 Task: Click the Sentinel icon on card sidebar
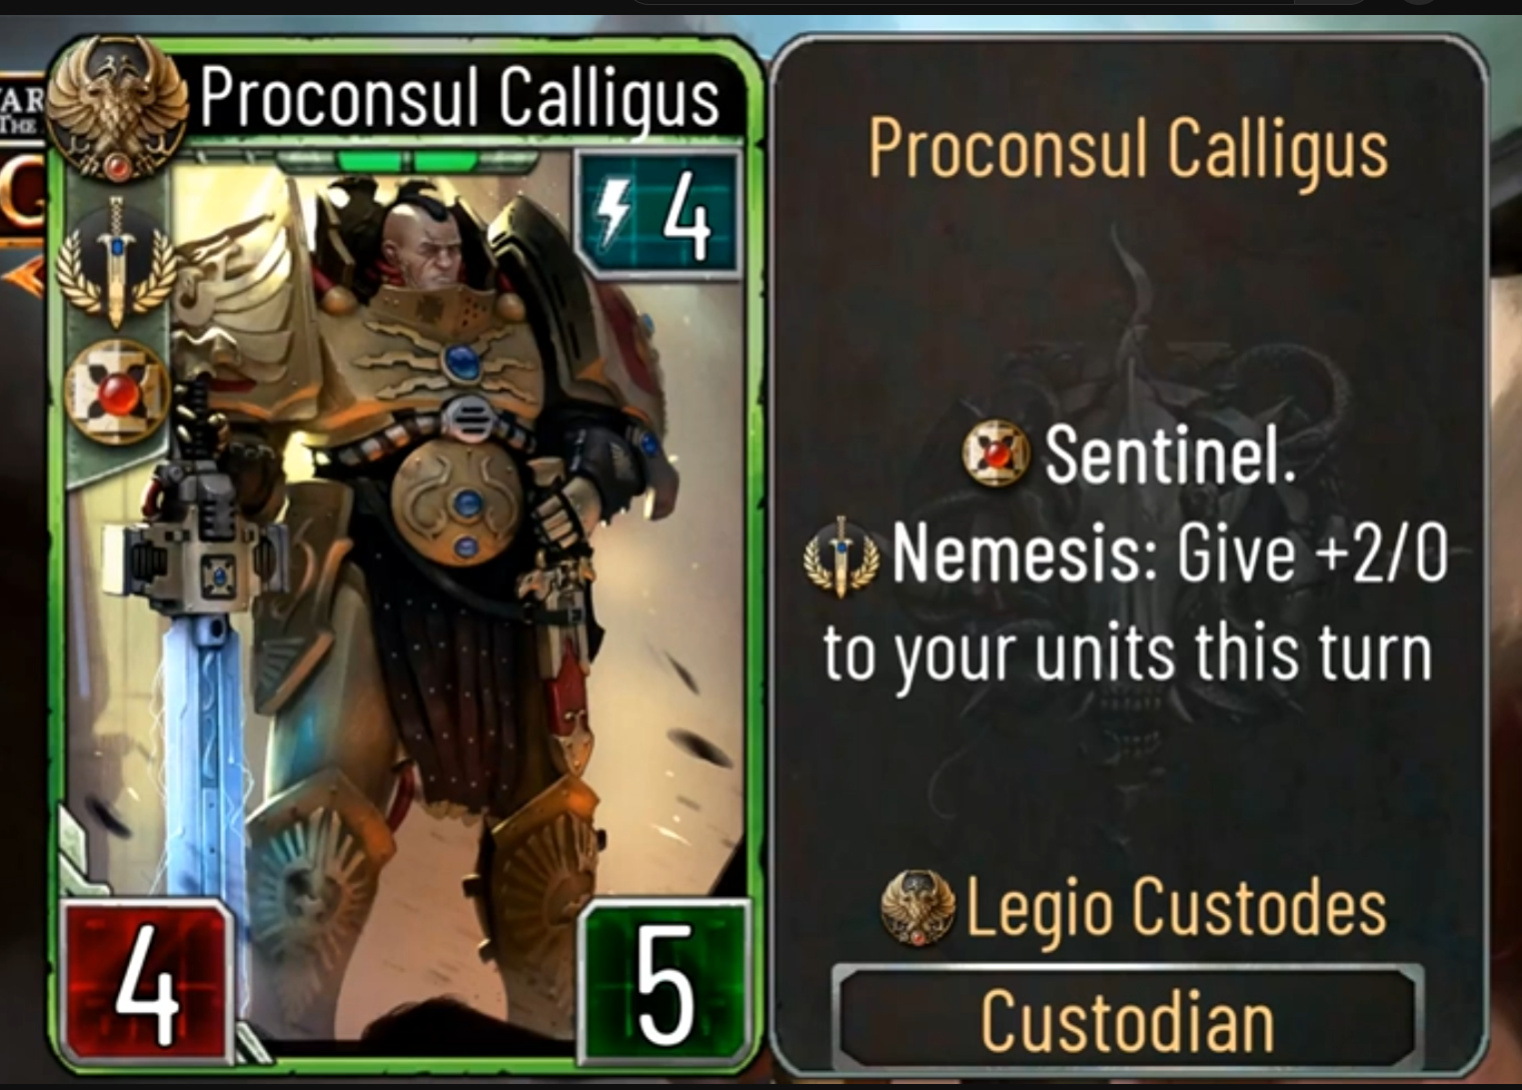pos(116,392)
